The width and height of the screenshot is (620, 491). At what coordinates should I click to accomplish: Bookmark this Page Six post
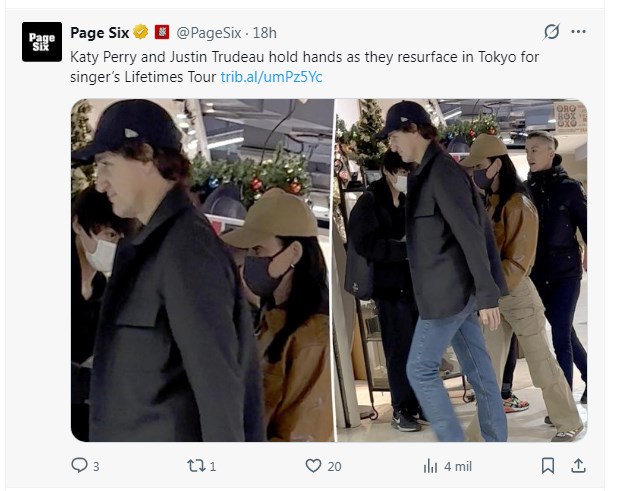click(x=548, y=465)
